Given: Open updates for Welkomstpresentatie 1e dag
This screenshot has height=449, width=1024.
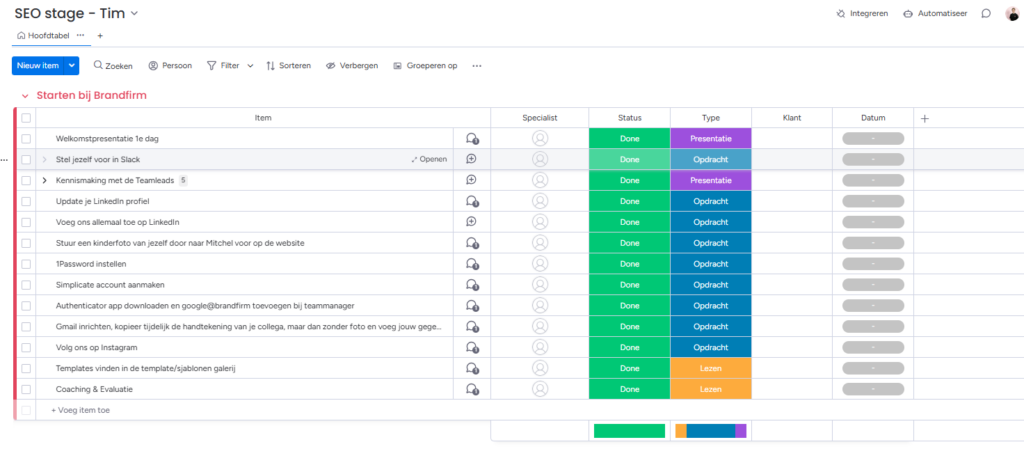Looking at the screenshot, I should tap(472, 139).
